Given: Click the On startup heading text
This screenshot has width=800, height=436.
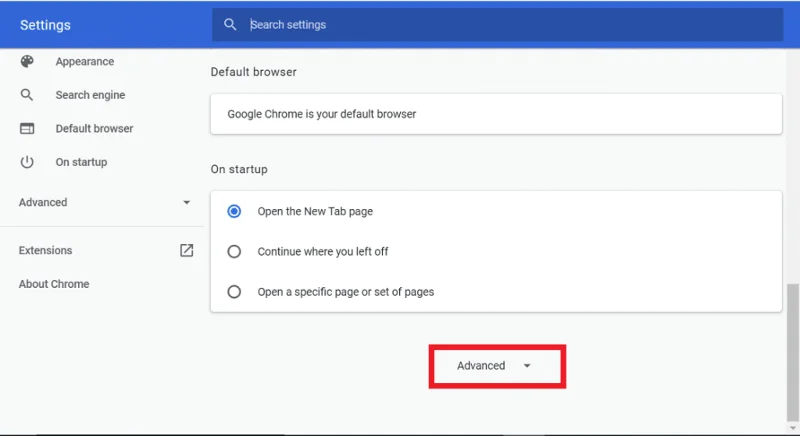Looking at the screenshot, I should (x=239, y=169).
